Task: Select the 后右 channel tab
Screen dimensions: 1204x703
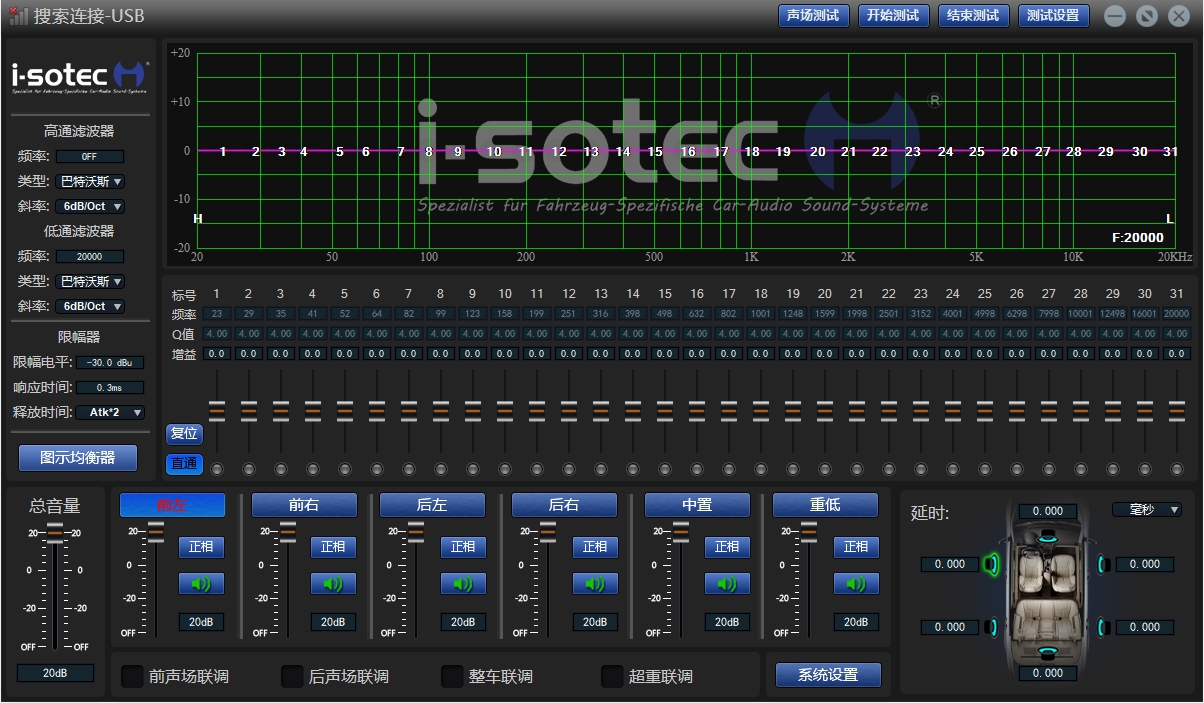Action: click(563, 505)
